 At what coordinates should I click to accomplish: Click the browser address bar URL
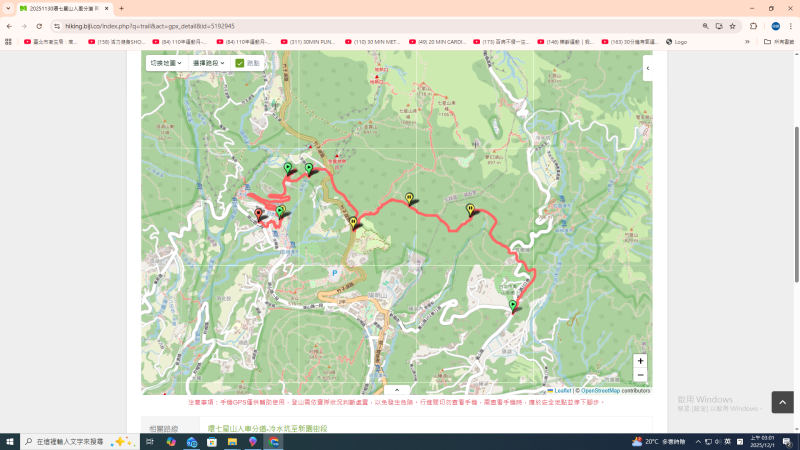click(300, 26)
